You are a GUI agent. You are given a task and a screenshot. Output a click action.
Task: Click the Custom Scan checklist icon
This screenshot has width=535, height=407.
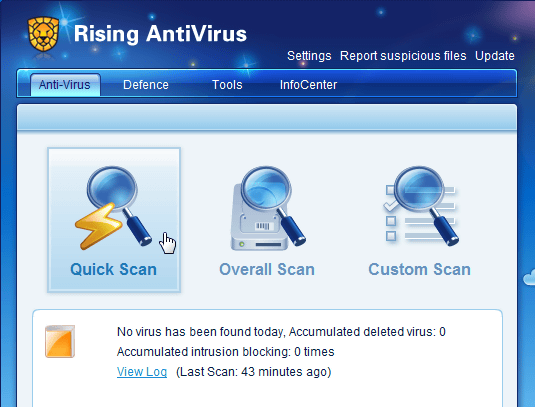coord(421,206)
